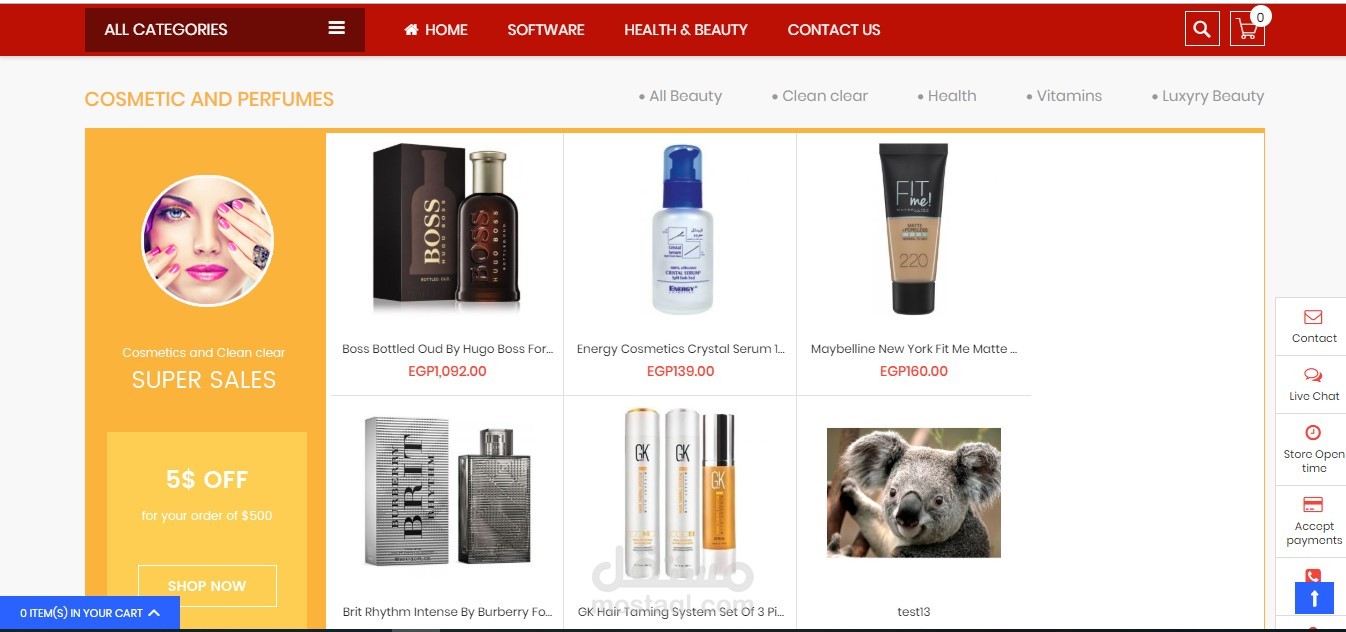Expand the All Categories hamburger menu
Screen dimensions: 1346x632
pos(336,29)
